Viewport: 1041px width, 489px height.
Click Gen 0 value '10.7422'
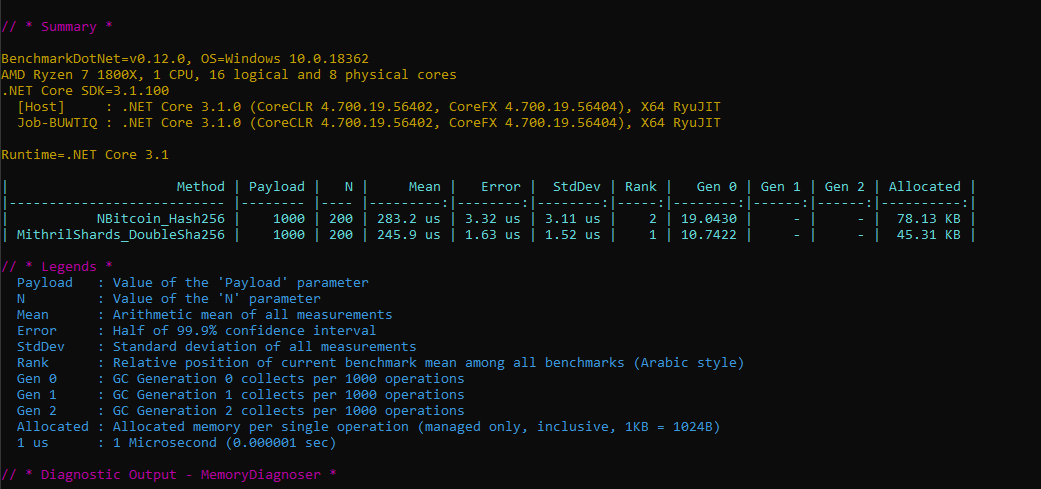click(708, 234)
